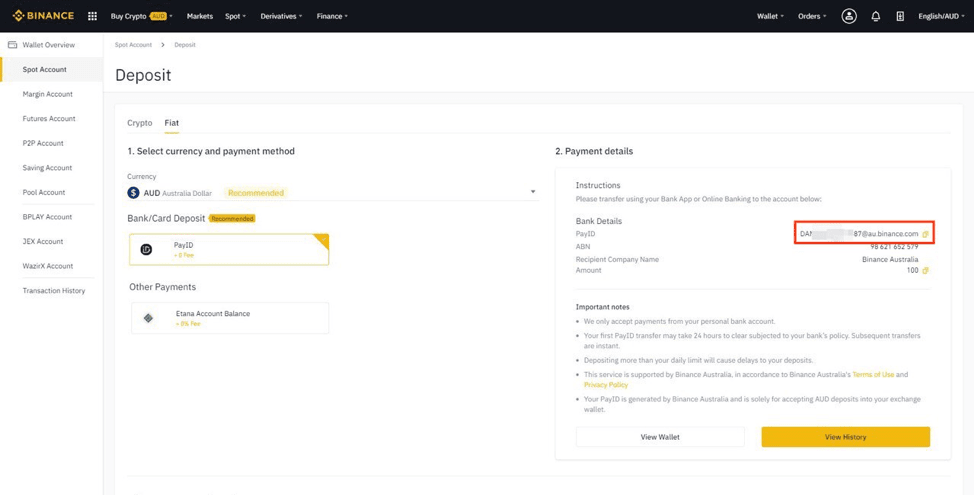
Task: Expand the Wallet dropdown in header
Action: 770,16
